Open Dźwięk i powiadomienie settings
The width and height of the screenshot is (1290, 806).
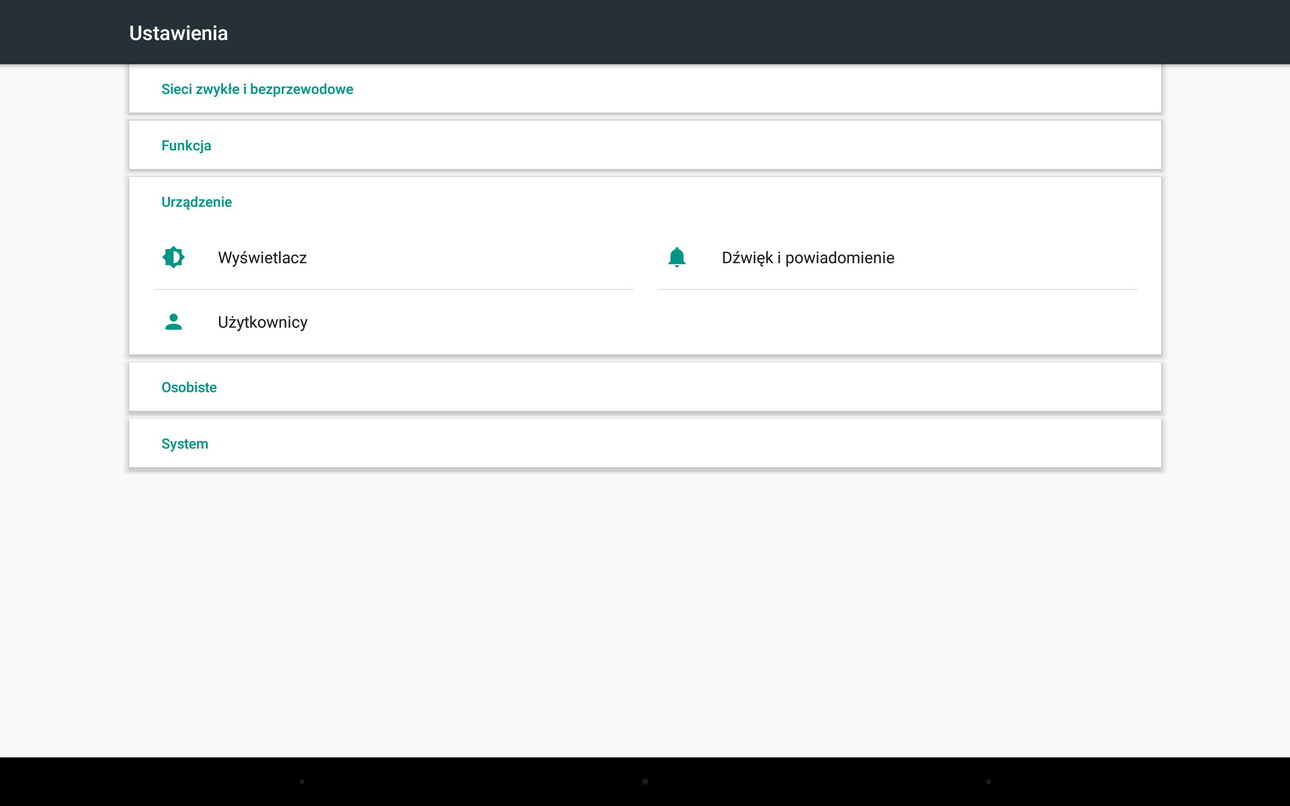[808, 258]
